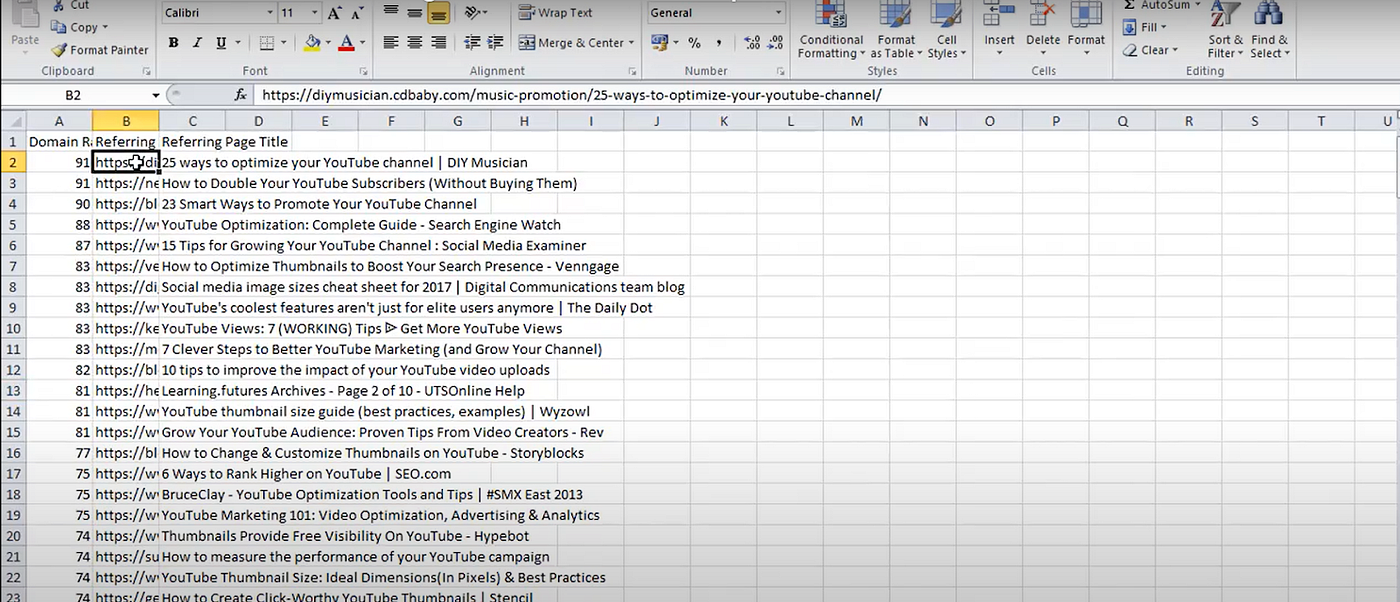The width and height of the screenshot is (1400, 602).
Task: Decrease decimal places icon
Action: point(776,42)
